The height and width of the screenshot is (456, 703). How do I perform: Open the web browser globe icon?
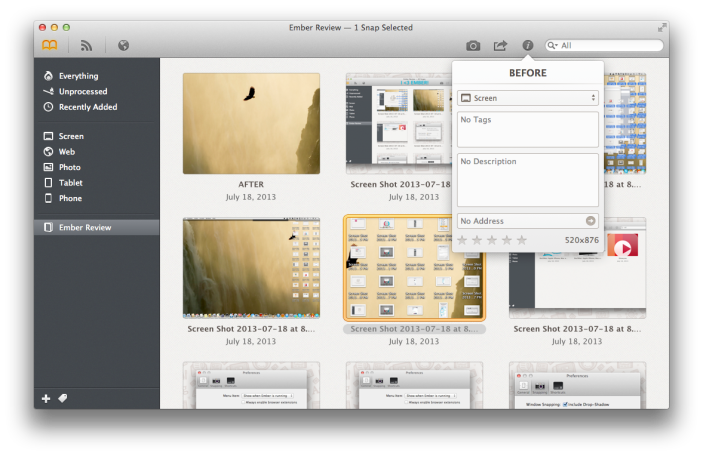tap(123, 45)
